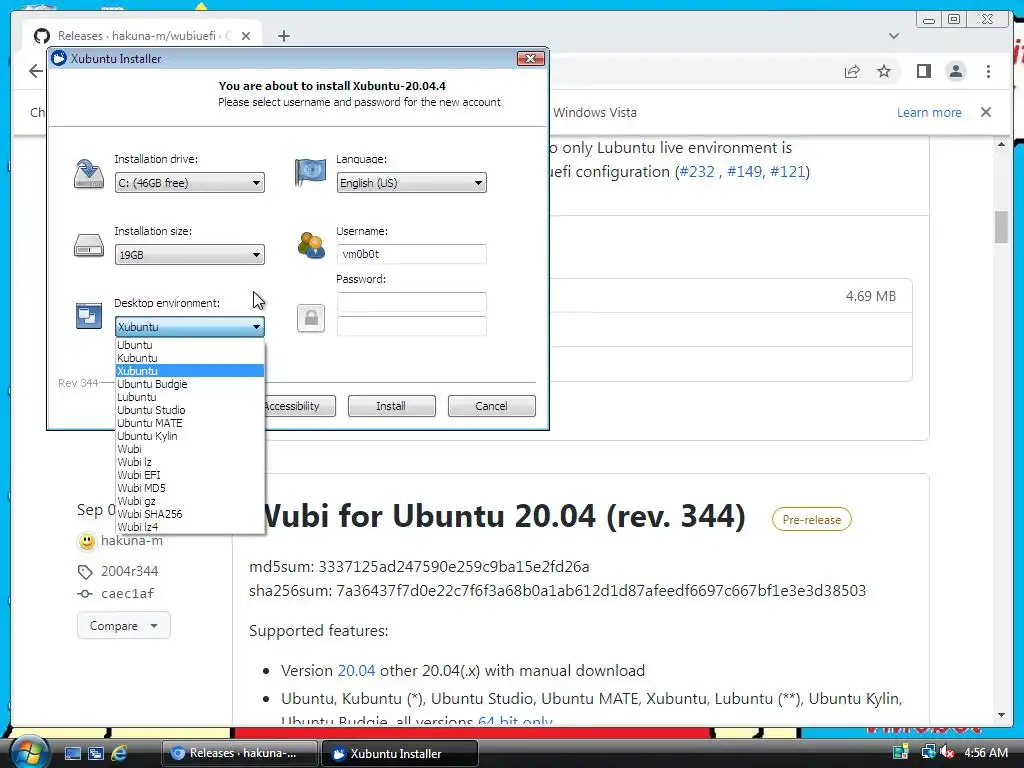Choose Wubi EFI list entry

[x=189, y=475]
